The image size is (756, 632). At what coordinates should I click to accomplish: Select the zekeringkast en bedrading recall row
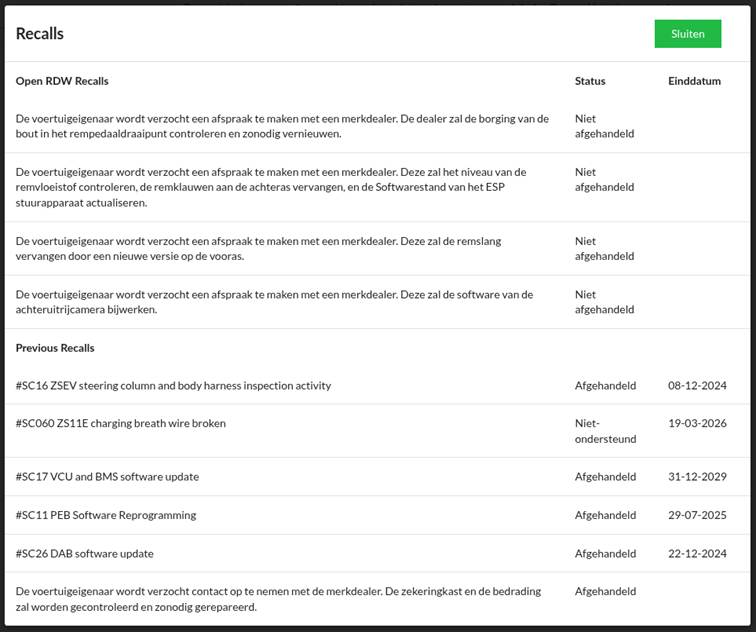[x=378, y=599]
